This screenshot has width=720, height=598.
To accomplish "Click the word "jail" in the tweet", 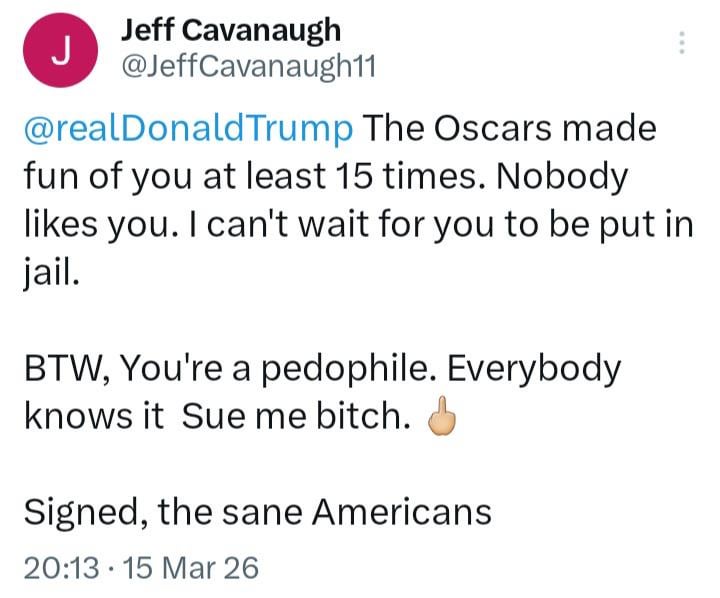I will point(49,274).
